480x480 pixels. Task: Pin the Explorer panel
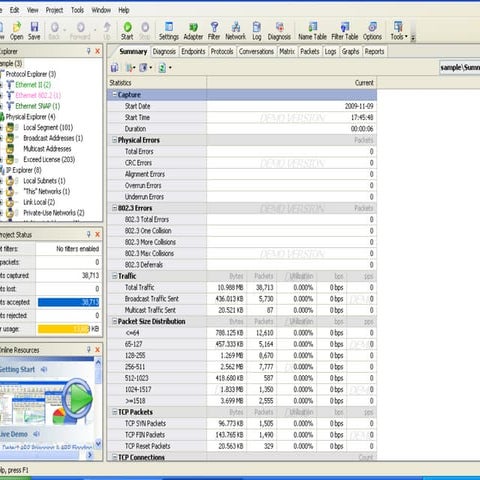(x=89, y=51)
